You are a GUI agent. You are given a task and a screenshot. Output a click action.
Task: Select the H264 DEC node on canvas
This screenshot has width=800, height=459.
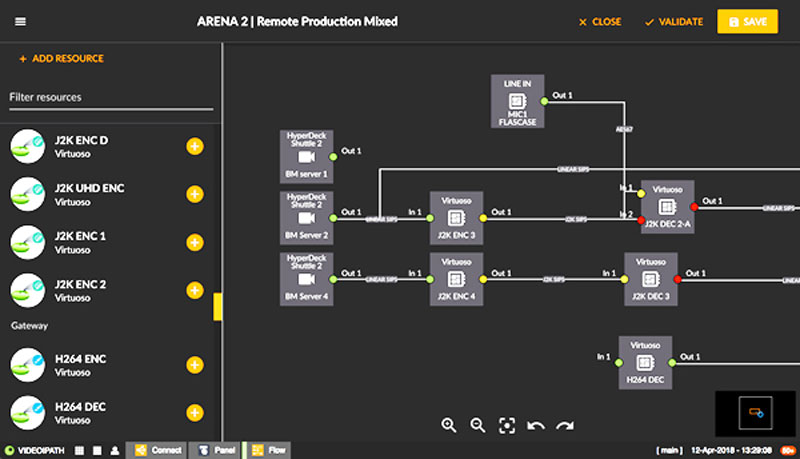click(x=645, y=361)
